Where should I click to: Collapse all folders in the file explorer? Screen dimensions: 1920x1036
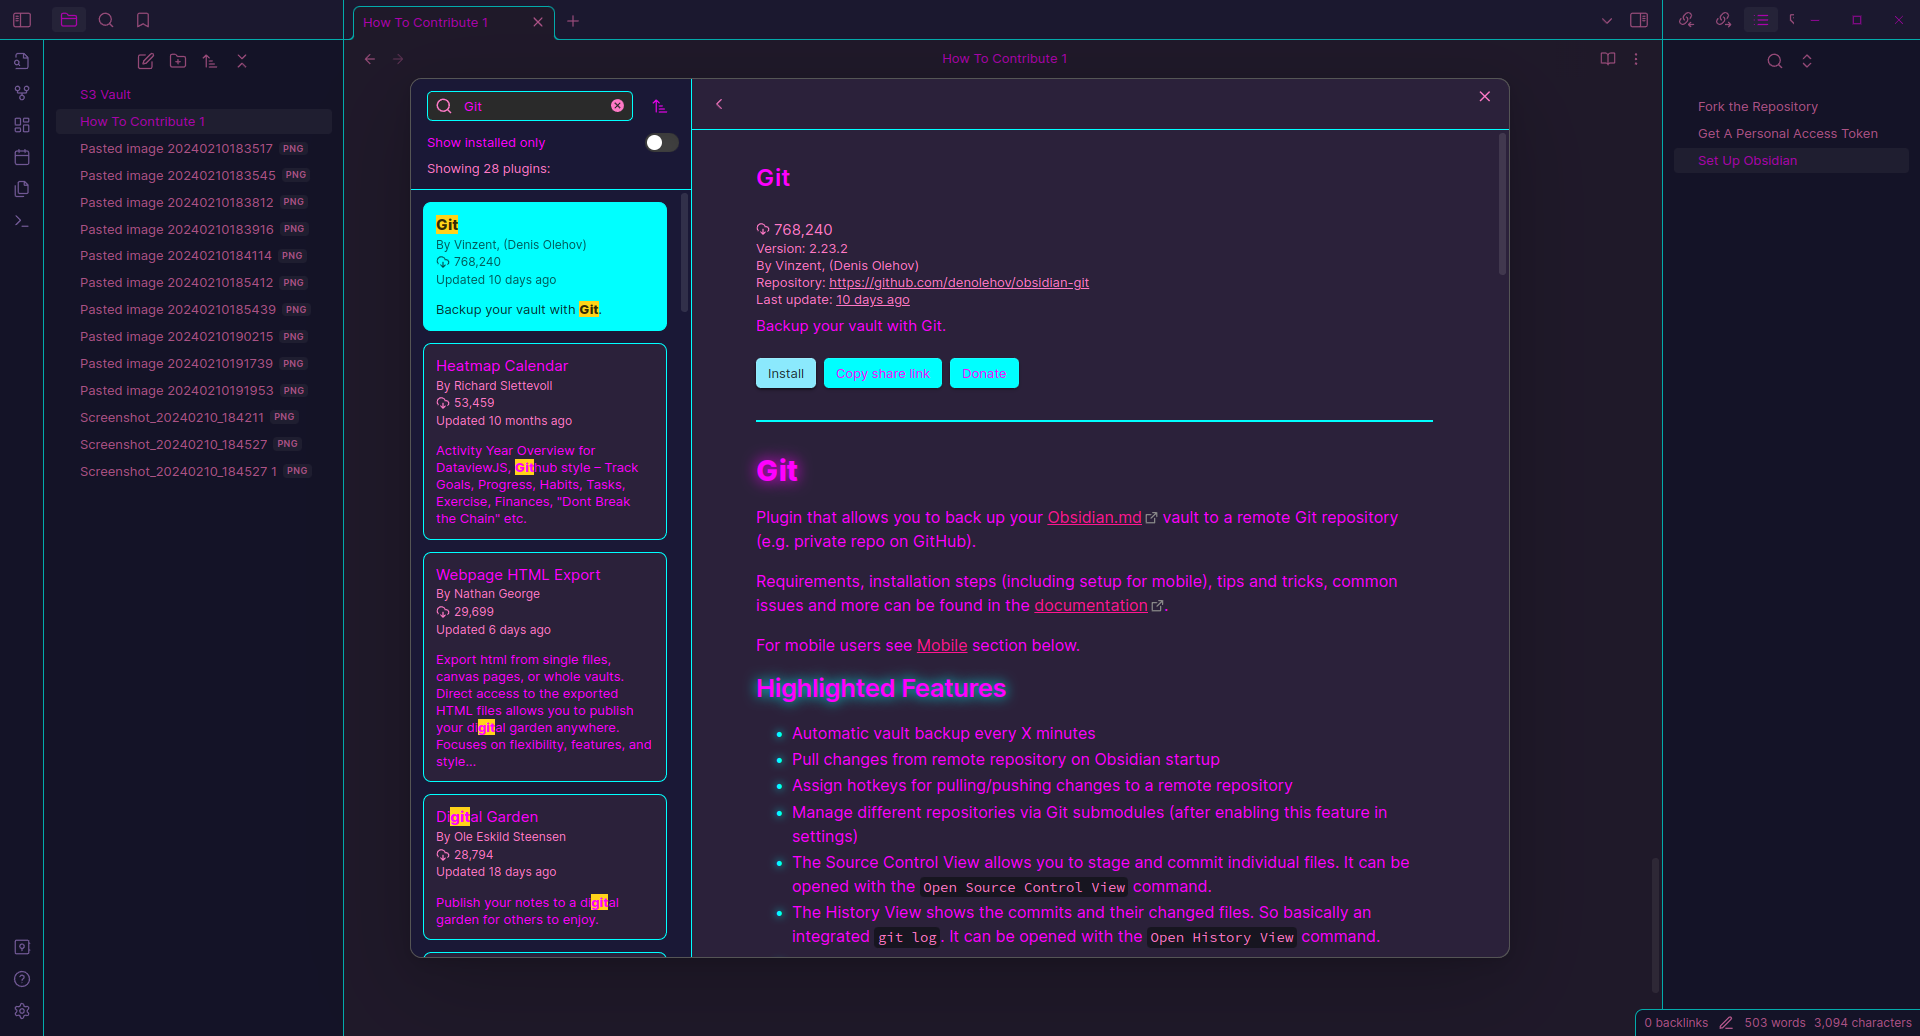pos(242,61)
